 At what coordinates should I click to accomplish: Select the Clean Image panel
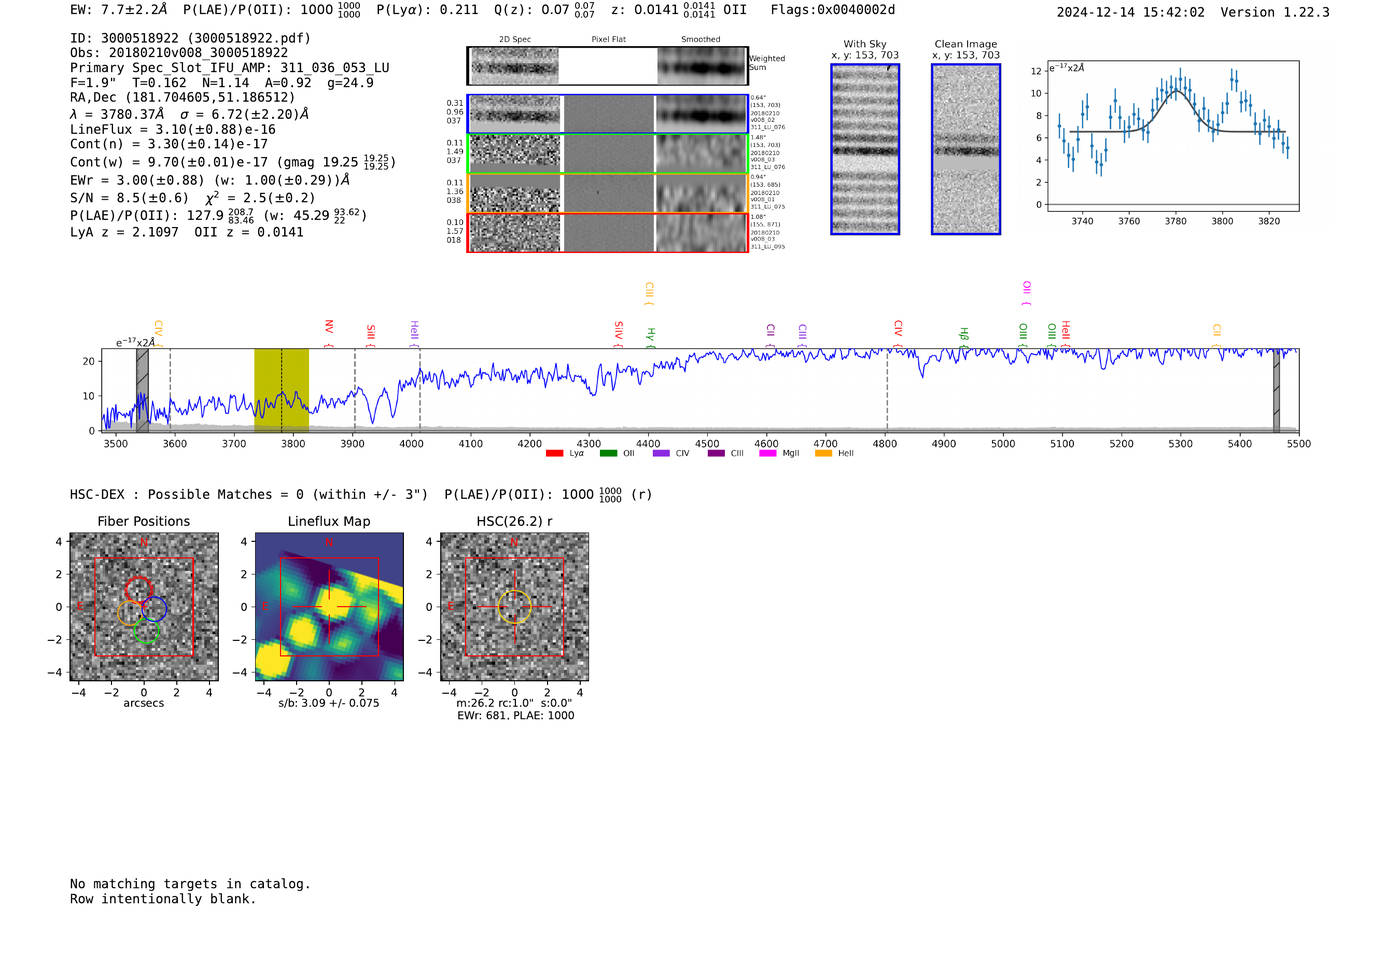(x=966, y=149)
